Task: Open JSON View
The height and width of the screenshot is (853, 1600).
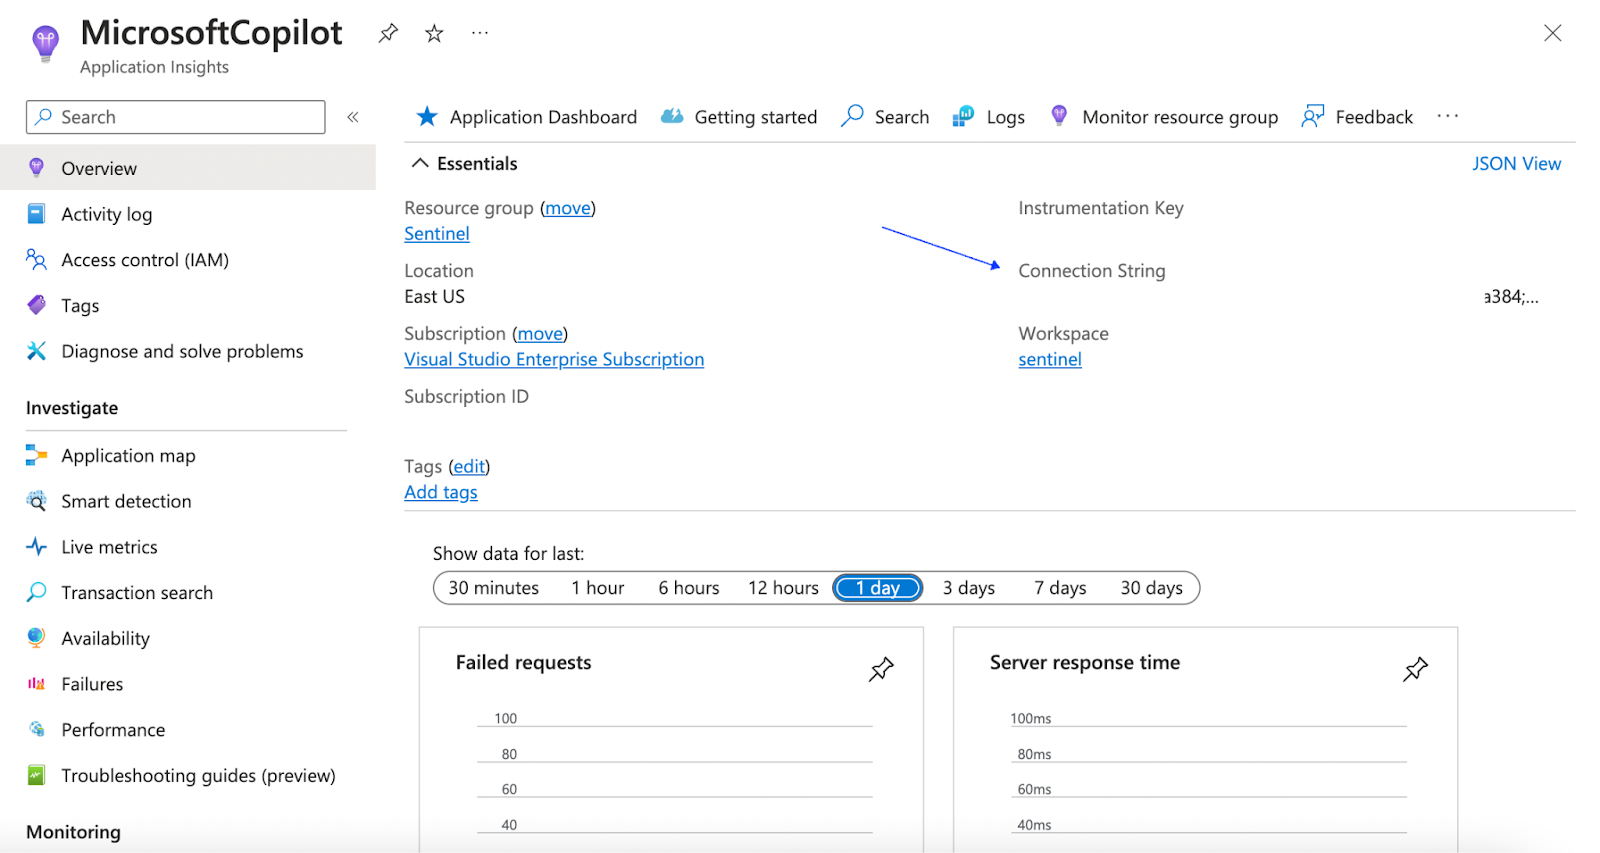Action: tap(1516, 163)
